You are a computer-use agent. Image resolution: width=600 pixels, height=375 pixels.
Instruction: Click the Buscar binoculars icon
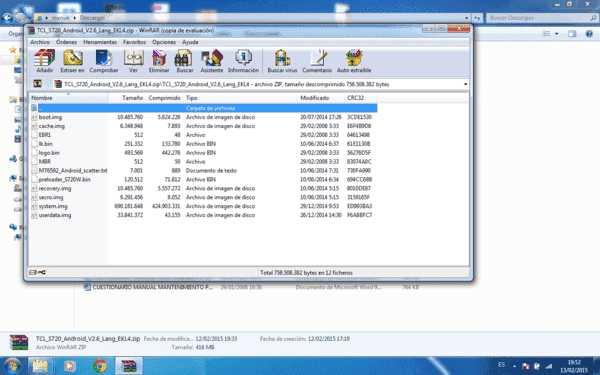(x=184, y=61)
